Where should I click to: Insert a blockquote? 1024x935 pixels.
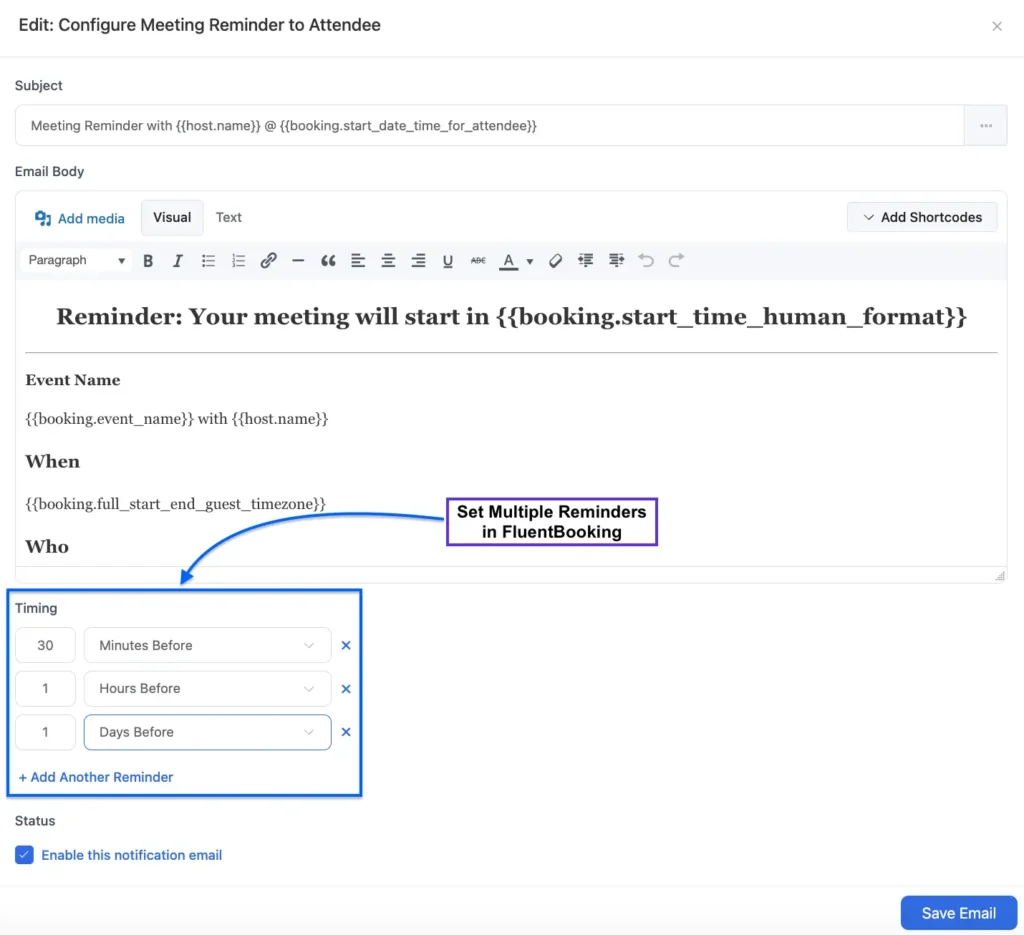pyautogui.click(x=328, y=260)
